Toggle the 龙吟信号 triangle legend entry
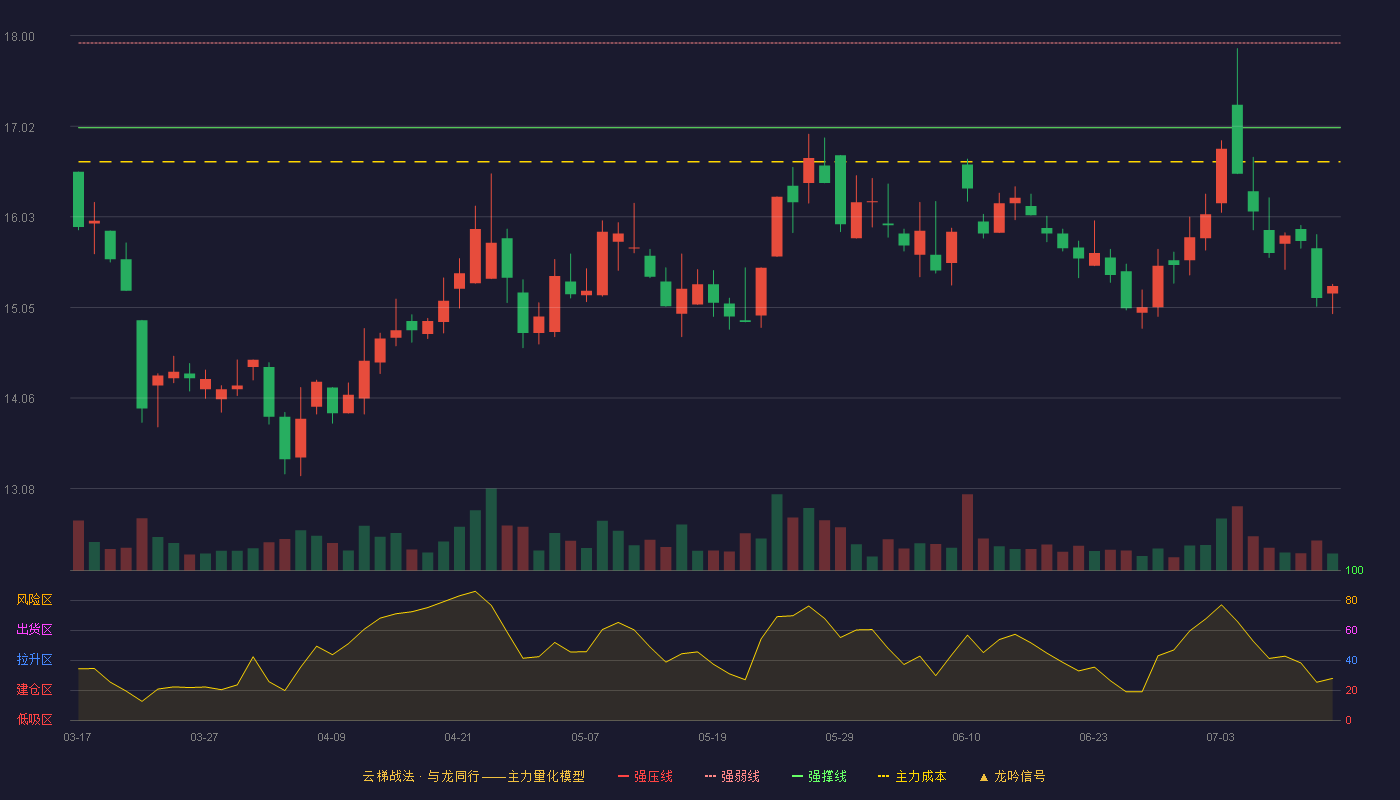1400x800 pixels. pyautogui.click(x=1012, y=776)
